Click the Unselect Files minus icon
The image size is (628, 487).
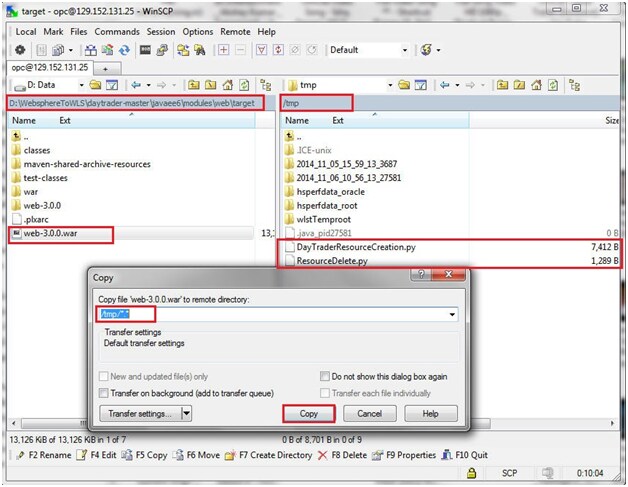pos(240,50)
